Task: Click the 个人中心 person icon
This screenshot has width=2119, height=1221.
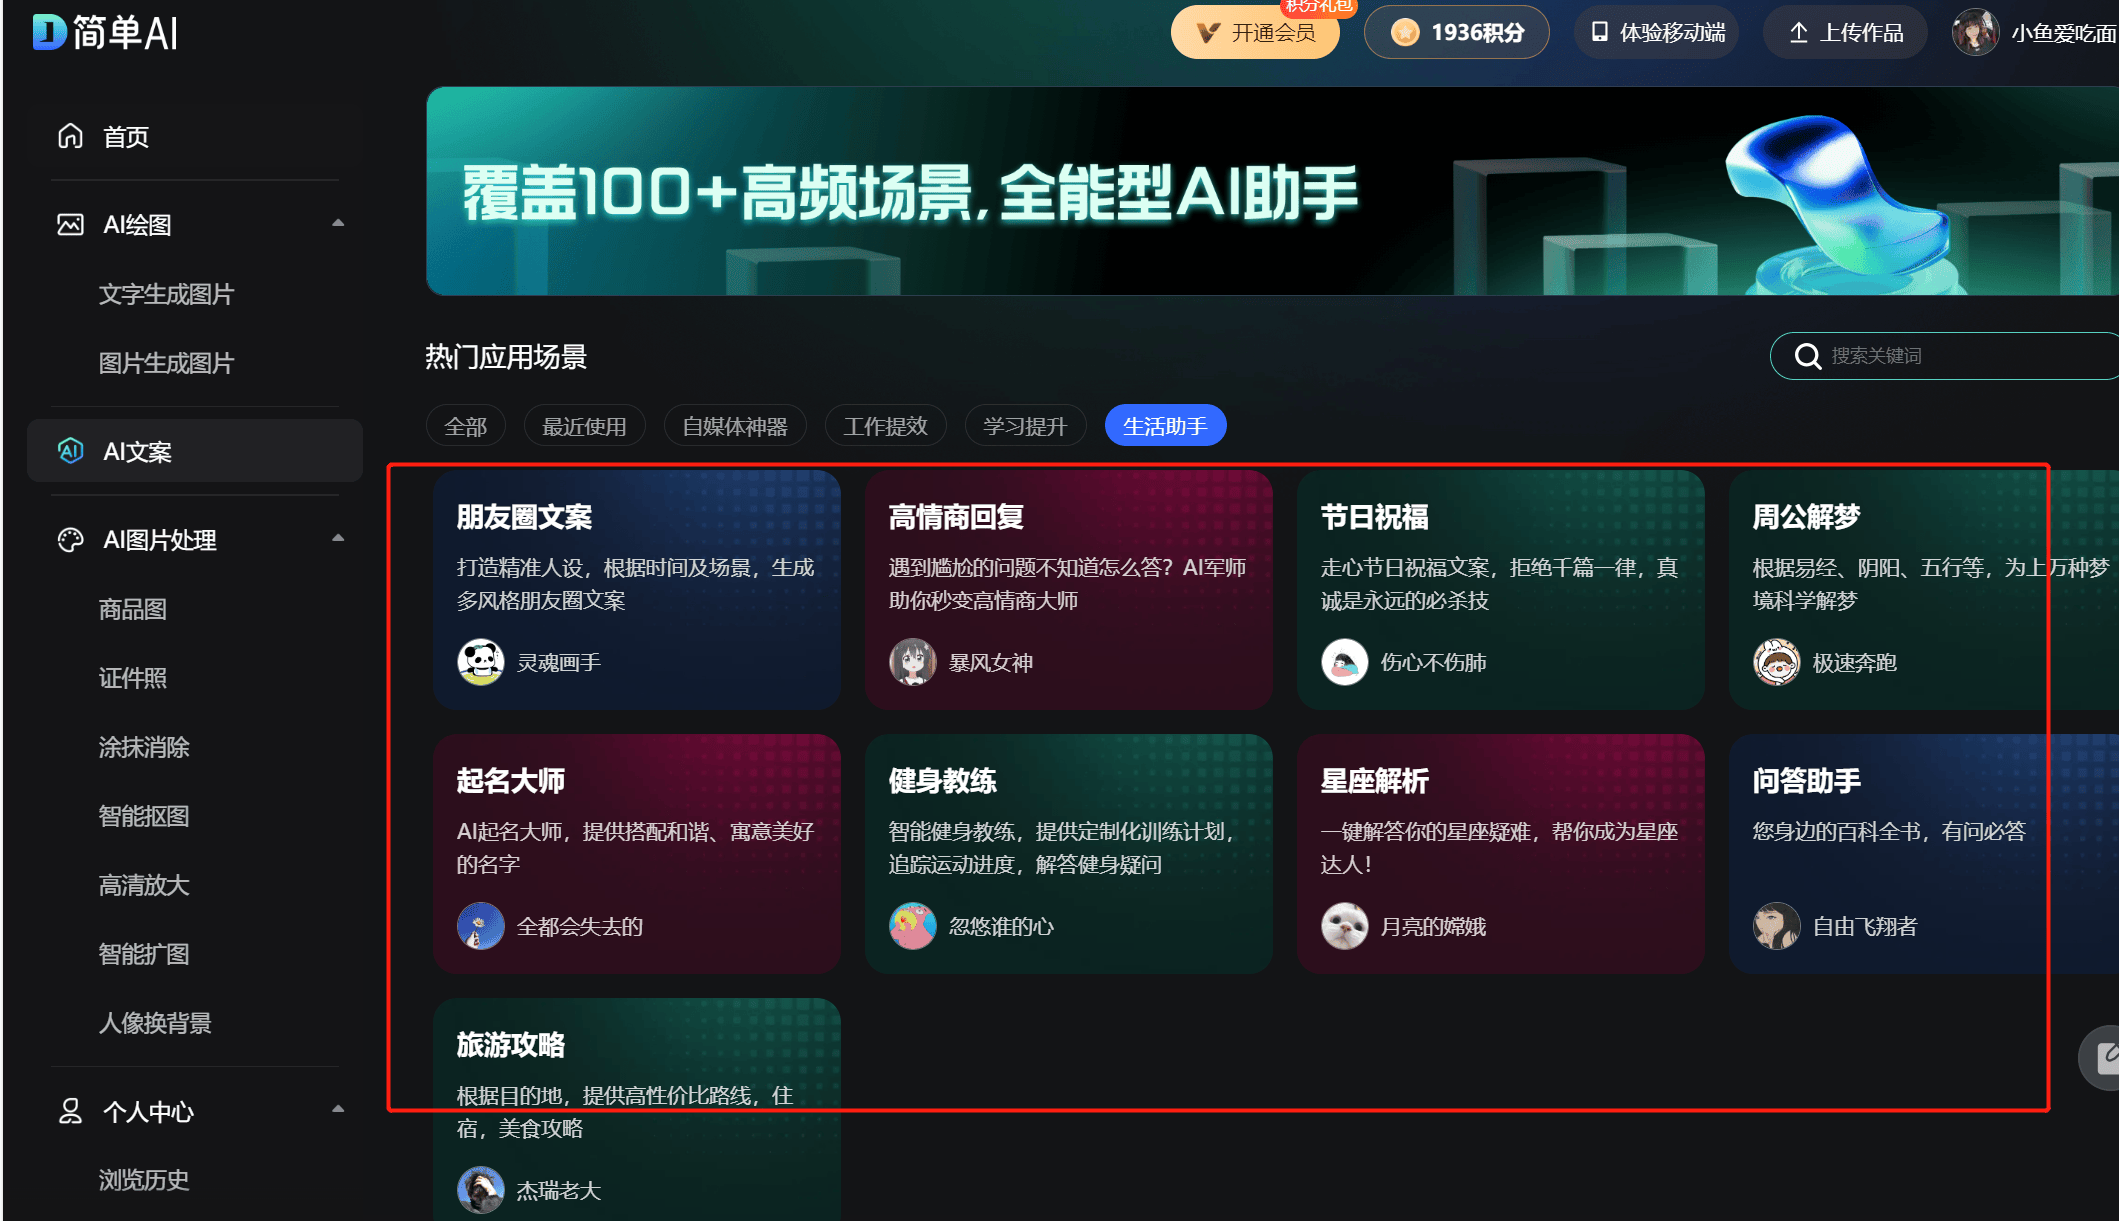Action: (70, 1111)
